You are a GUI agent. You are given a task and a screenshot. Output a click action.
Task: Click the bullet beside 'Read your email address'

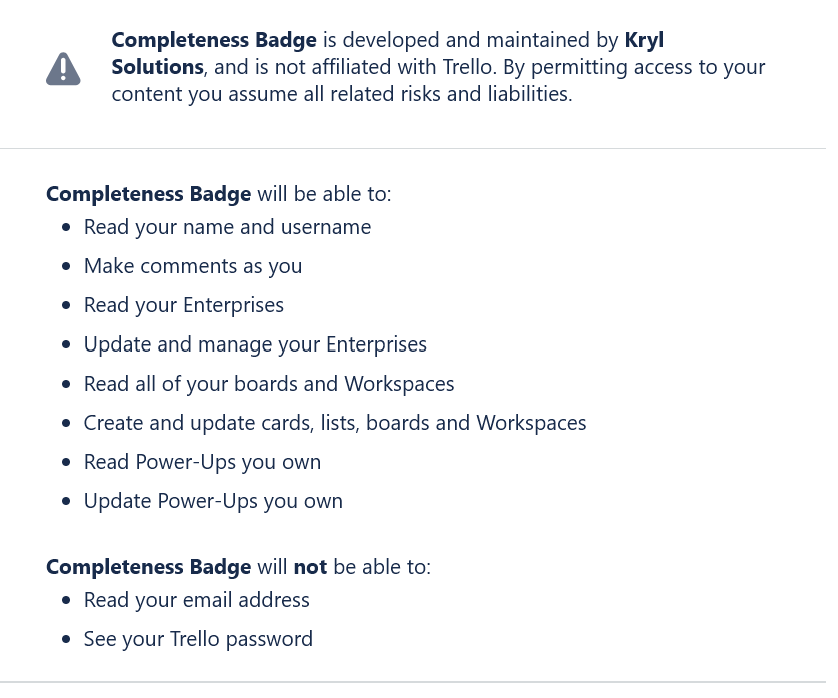(x=66, y=601)
